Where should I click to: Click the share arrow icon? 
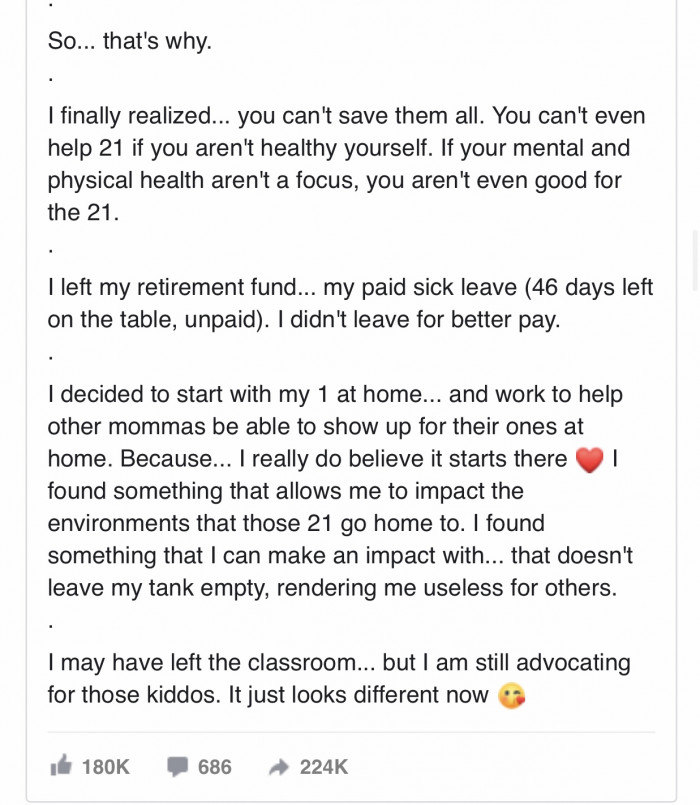[x=279, y=767]
